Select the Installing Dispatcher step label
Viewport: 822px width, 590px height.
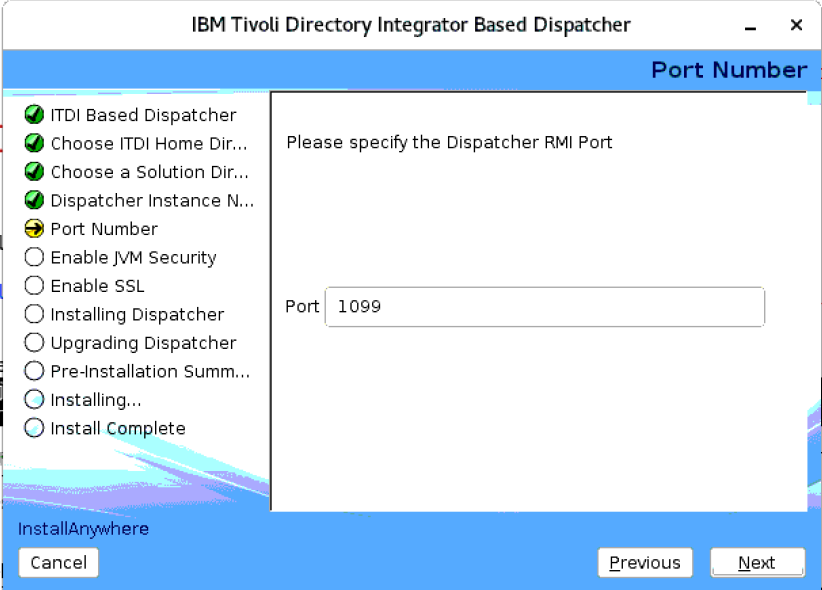[137, 315]
